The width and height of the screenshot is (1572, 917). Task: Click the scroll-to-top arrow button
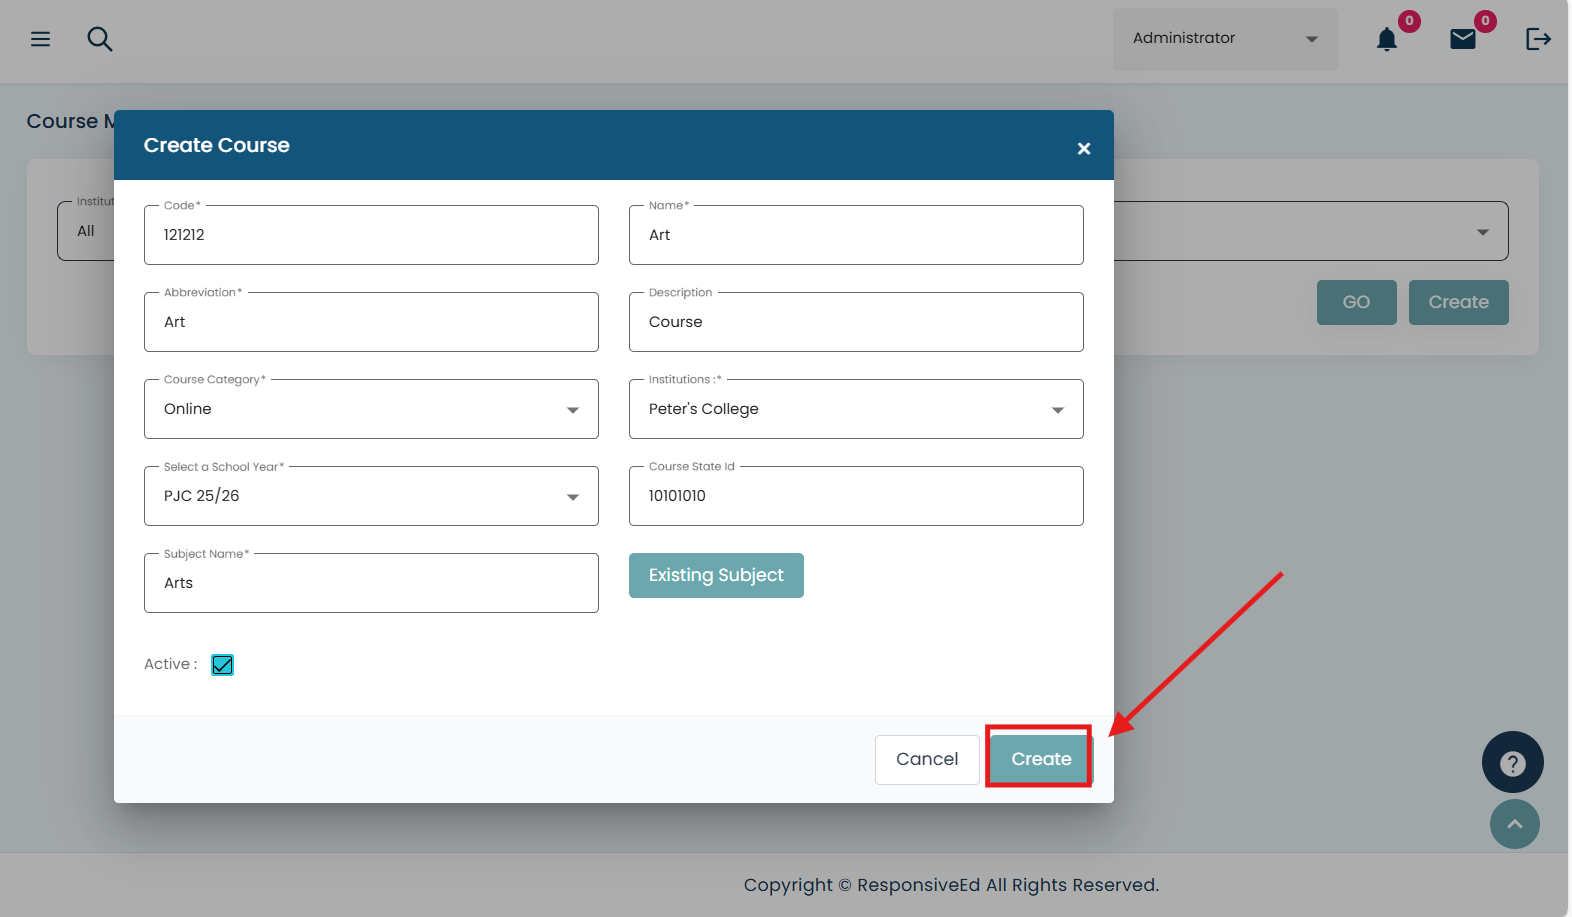pyautogui.click(x=1514, y=824)
